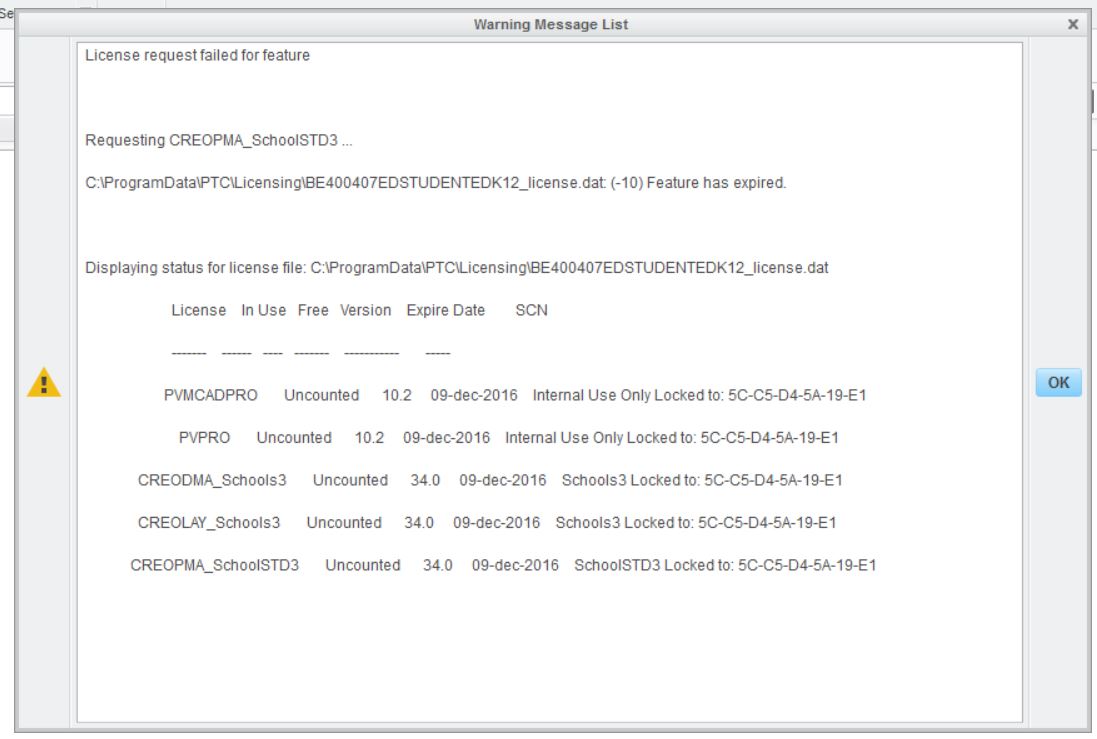1097x739 pixels.
Task: Select the CREODMA_Schools3 license name
Action: click(x=212, y=481)
